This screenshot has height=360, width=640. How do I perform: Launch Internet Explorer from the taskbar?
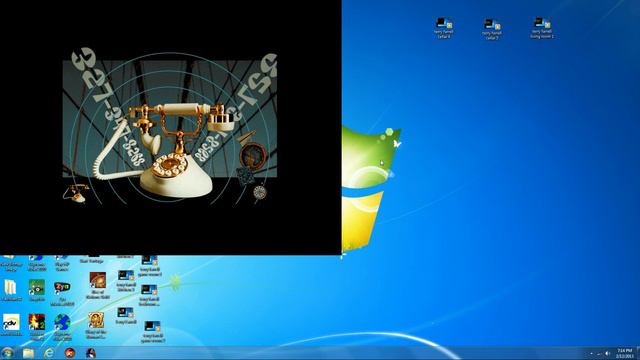coord(49,353)
